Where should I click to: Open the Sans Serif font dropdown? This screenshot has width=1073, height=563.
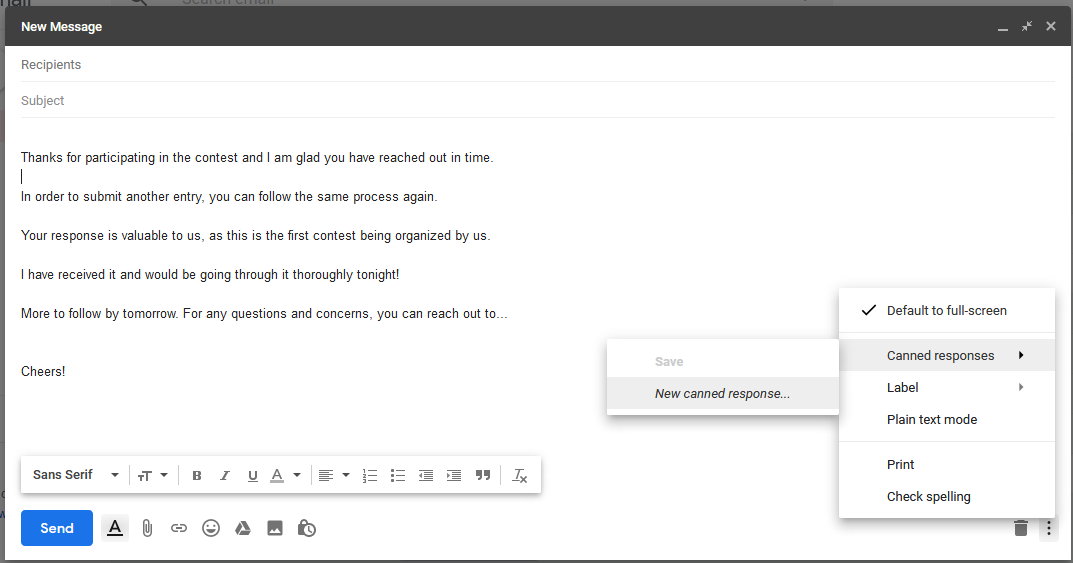(x=76, y=475)
